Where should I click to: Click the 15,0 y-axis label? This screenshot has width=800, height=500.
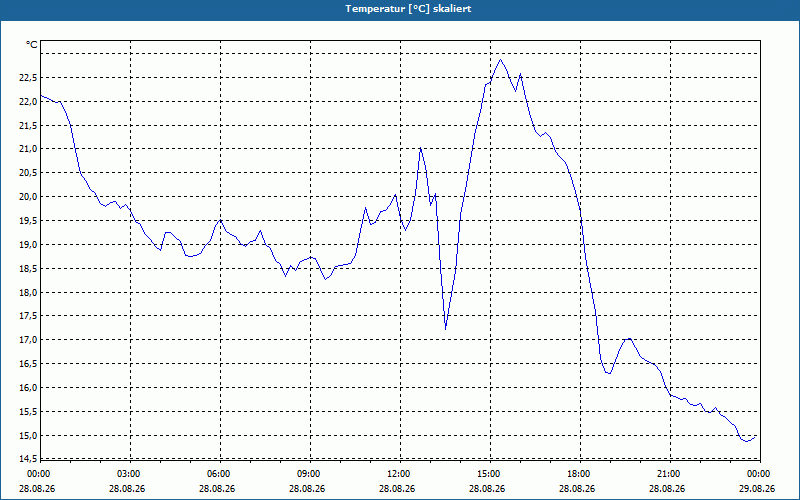29,436
